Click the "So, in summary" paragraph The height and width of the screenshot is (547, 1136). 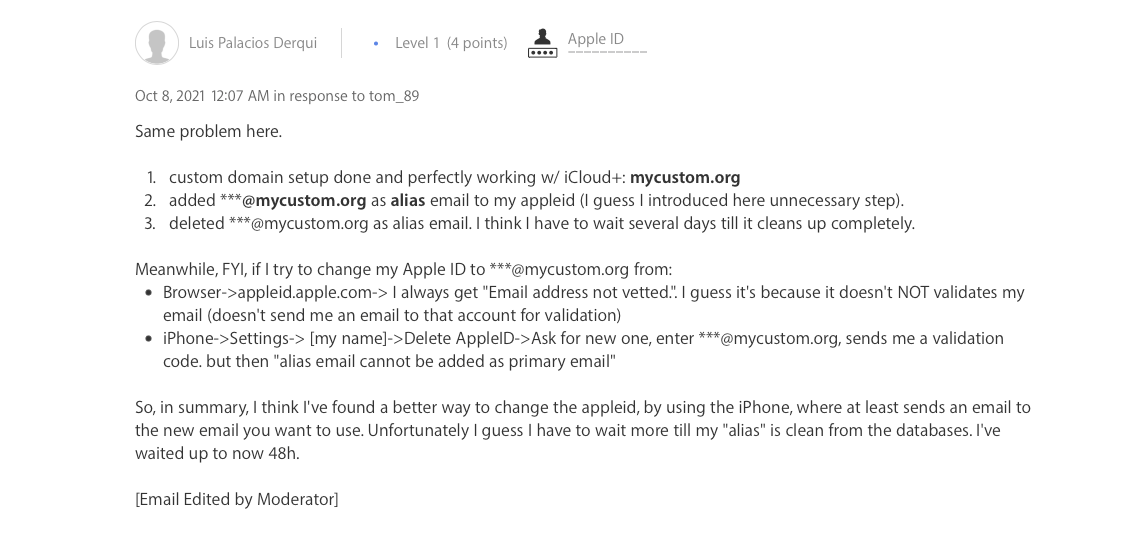point(582,430)
